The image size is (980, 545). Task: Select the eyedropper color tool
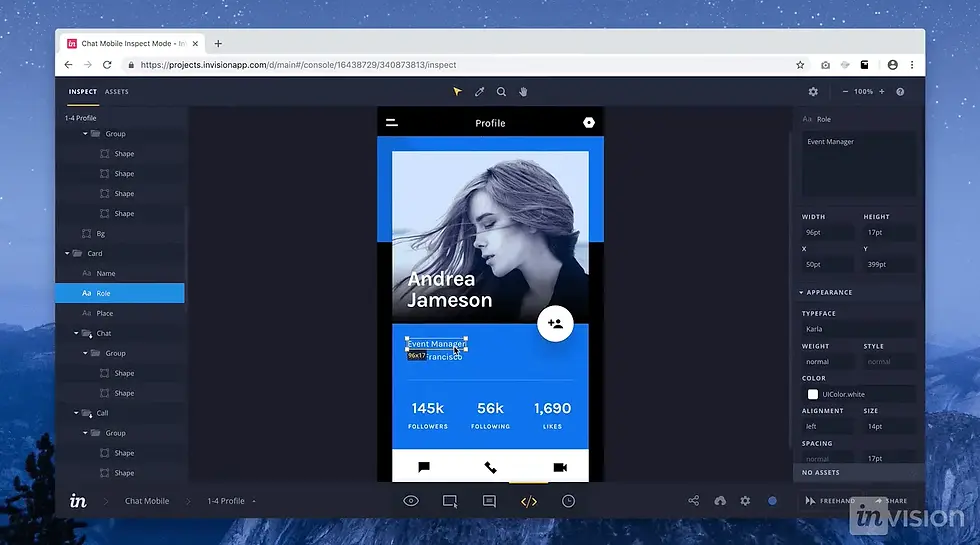(479, 92)
